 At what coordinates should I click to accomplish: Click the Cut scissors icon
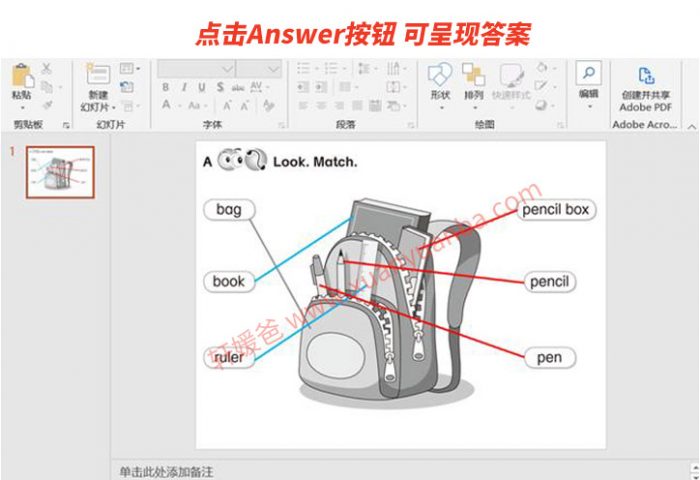coord(46,69)
